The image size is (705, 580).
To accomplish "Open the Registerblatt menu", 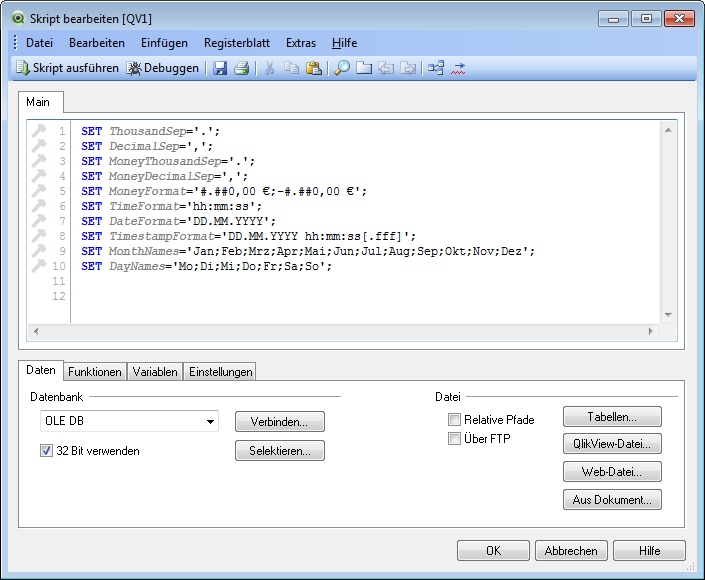I will 237,43.
